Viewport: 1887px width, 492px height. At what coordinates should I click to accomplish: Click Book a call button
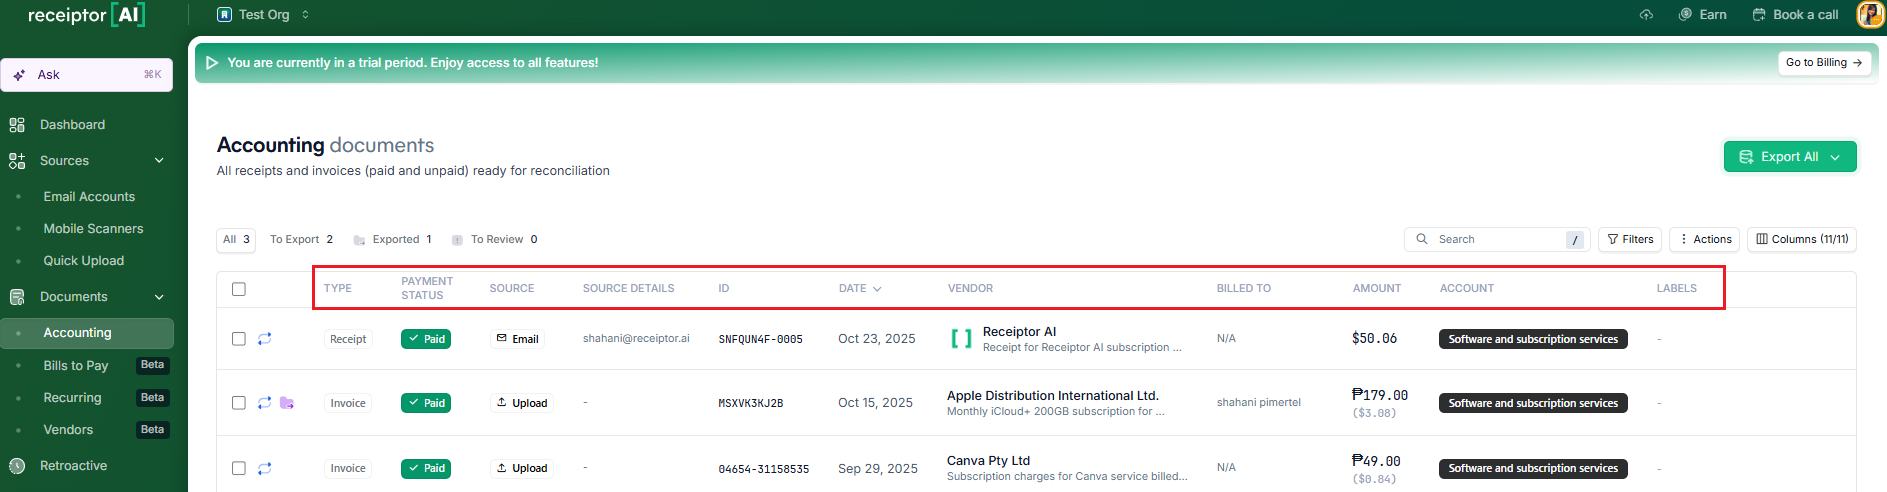point(1795,15)
